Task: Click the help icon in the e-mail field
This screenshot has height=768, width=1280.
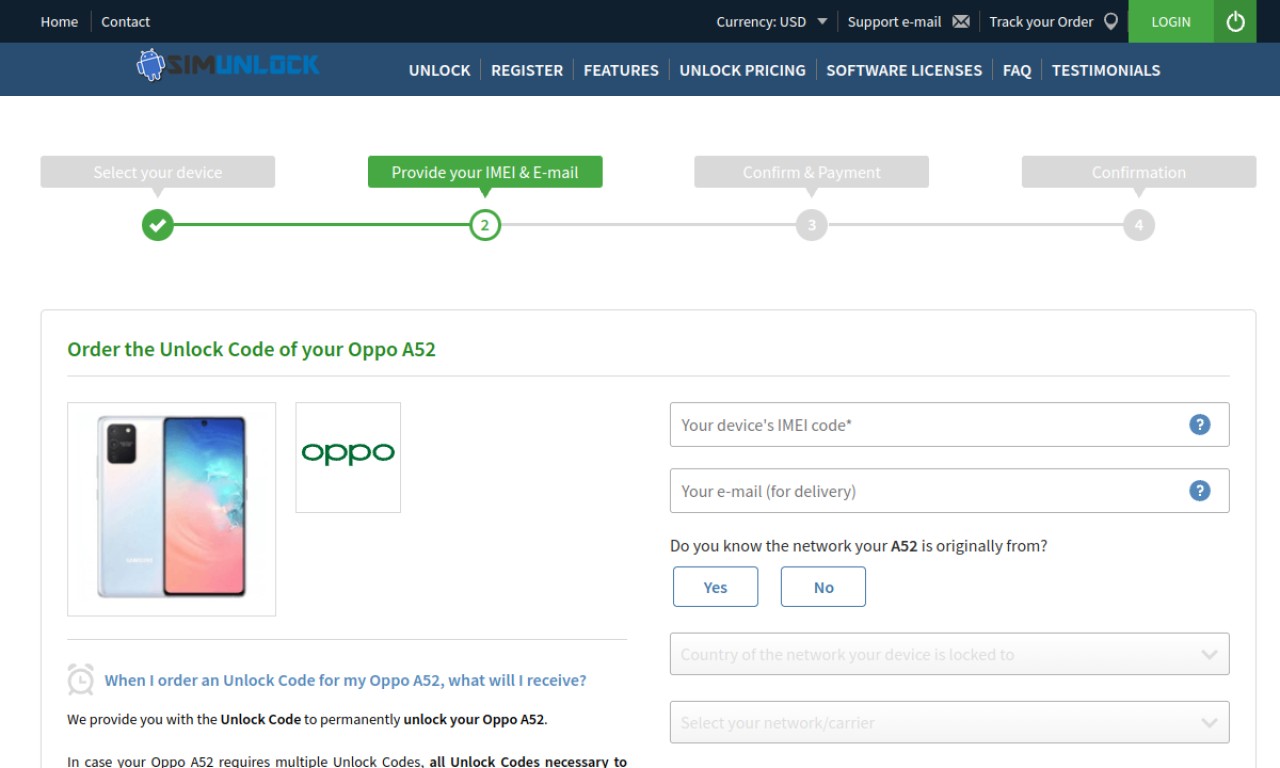Action: (1200, 490)
